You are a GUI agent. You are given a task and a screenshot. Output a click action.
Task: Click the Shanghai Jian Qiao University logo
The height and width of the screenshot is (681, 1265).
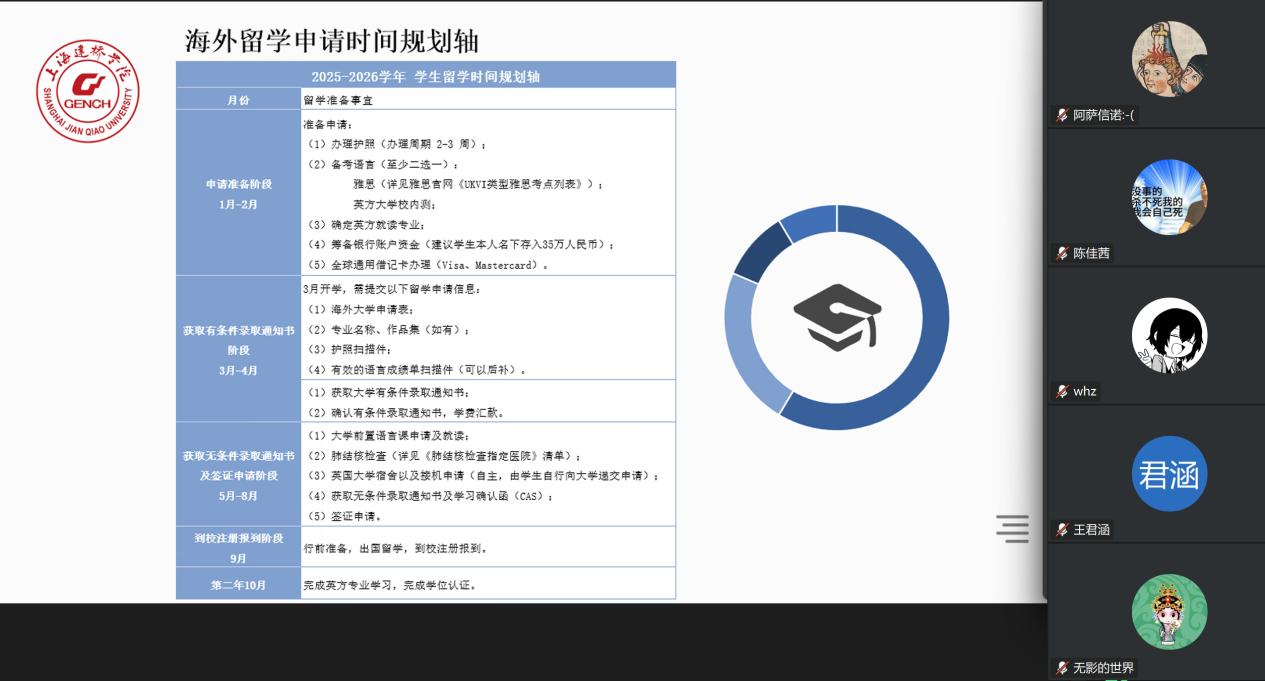(88, 91)
